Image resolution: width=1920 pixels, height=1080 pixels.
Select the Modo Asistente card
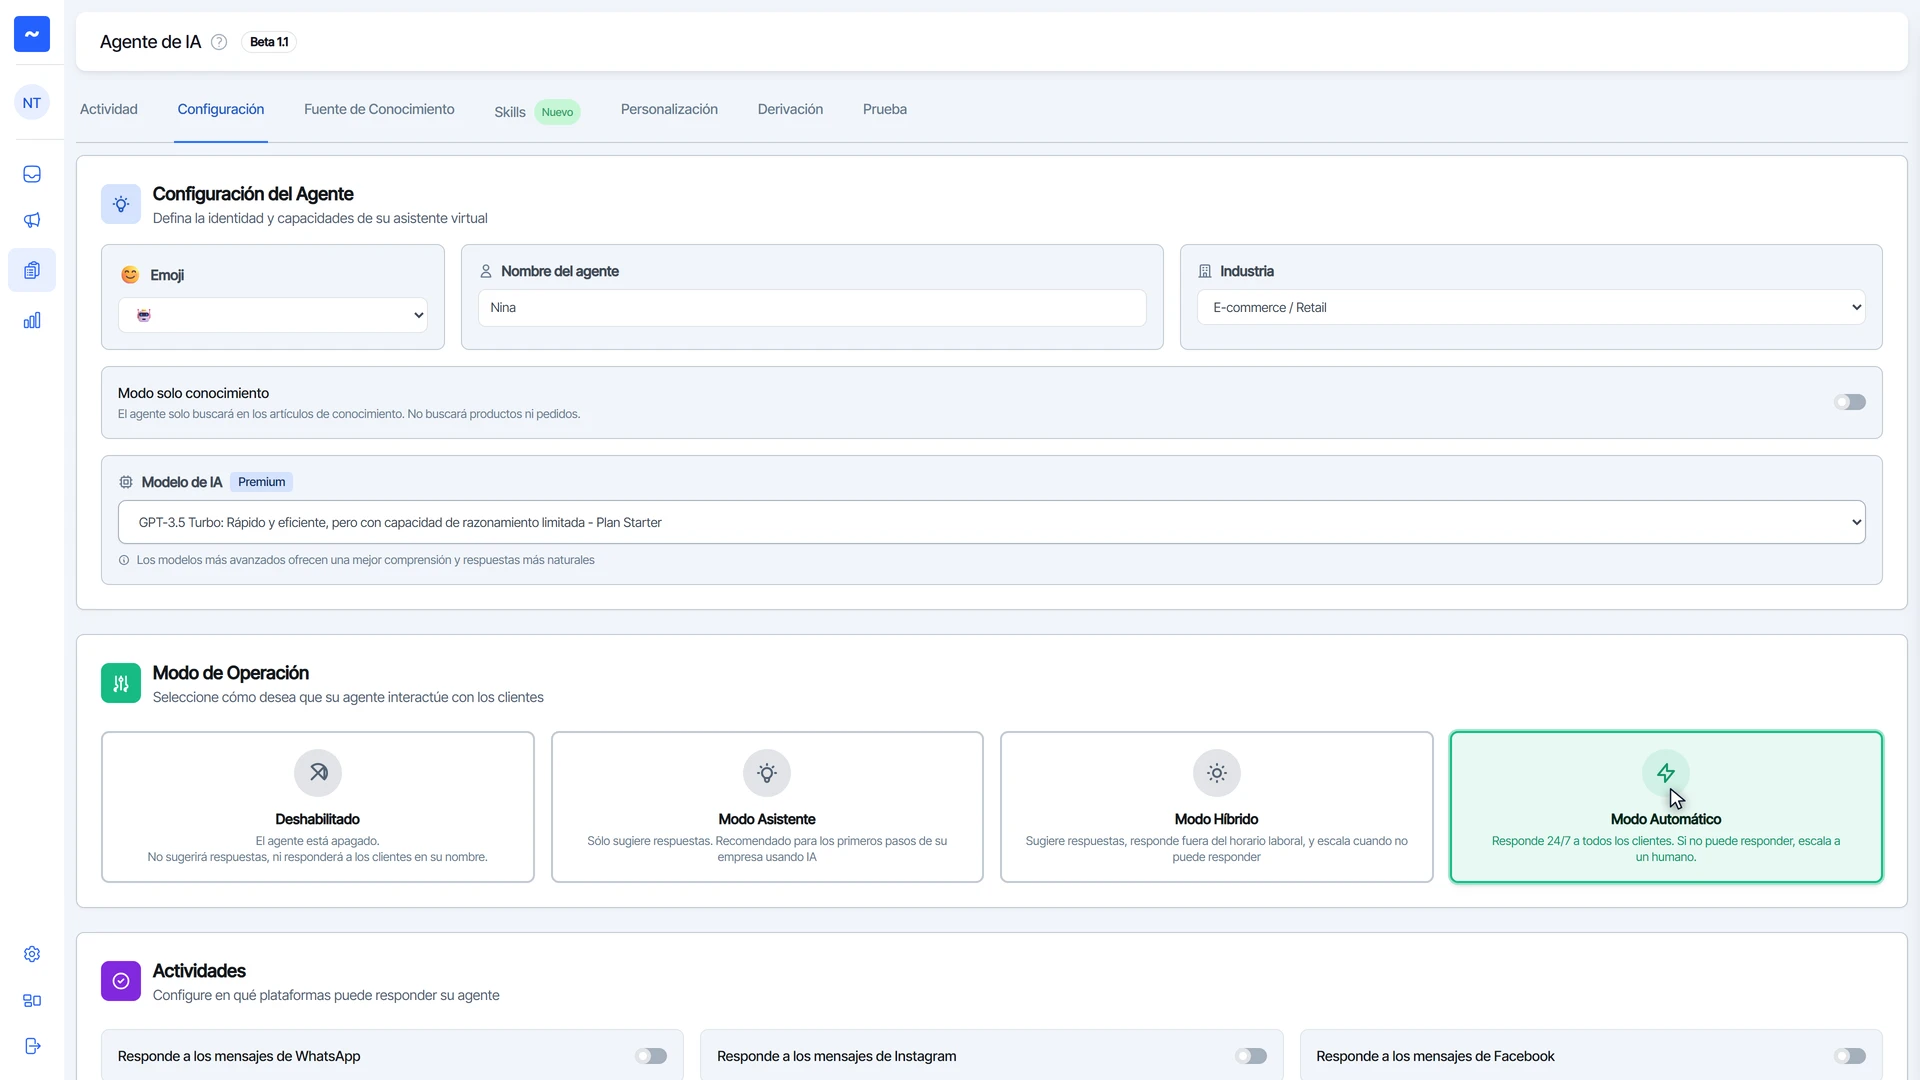(x=767, y=807)
